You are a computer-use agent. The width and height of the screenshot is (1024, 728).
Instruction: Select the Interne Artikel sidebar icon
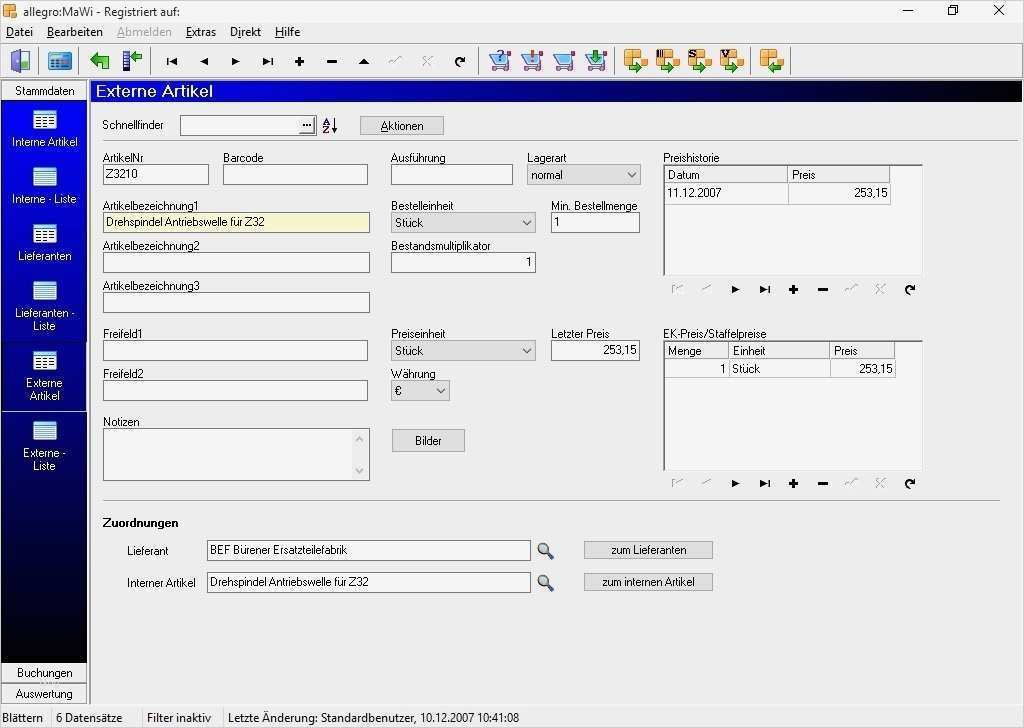click(44, 128)
